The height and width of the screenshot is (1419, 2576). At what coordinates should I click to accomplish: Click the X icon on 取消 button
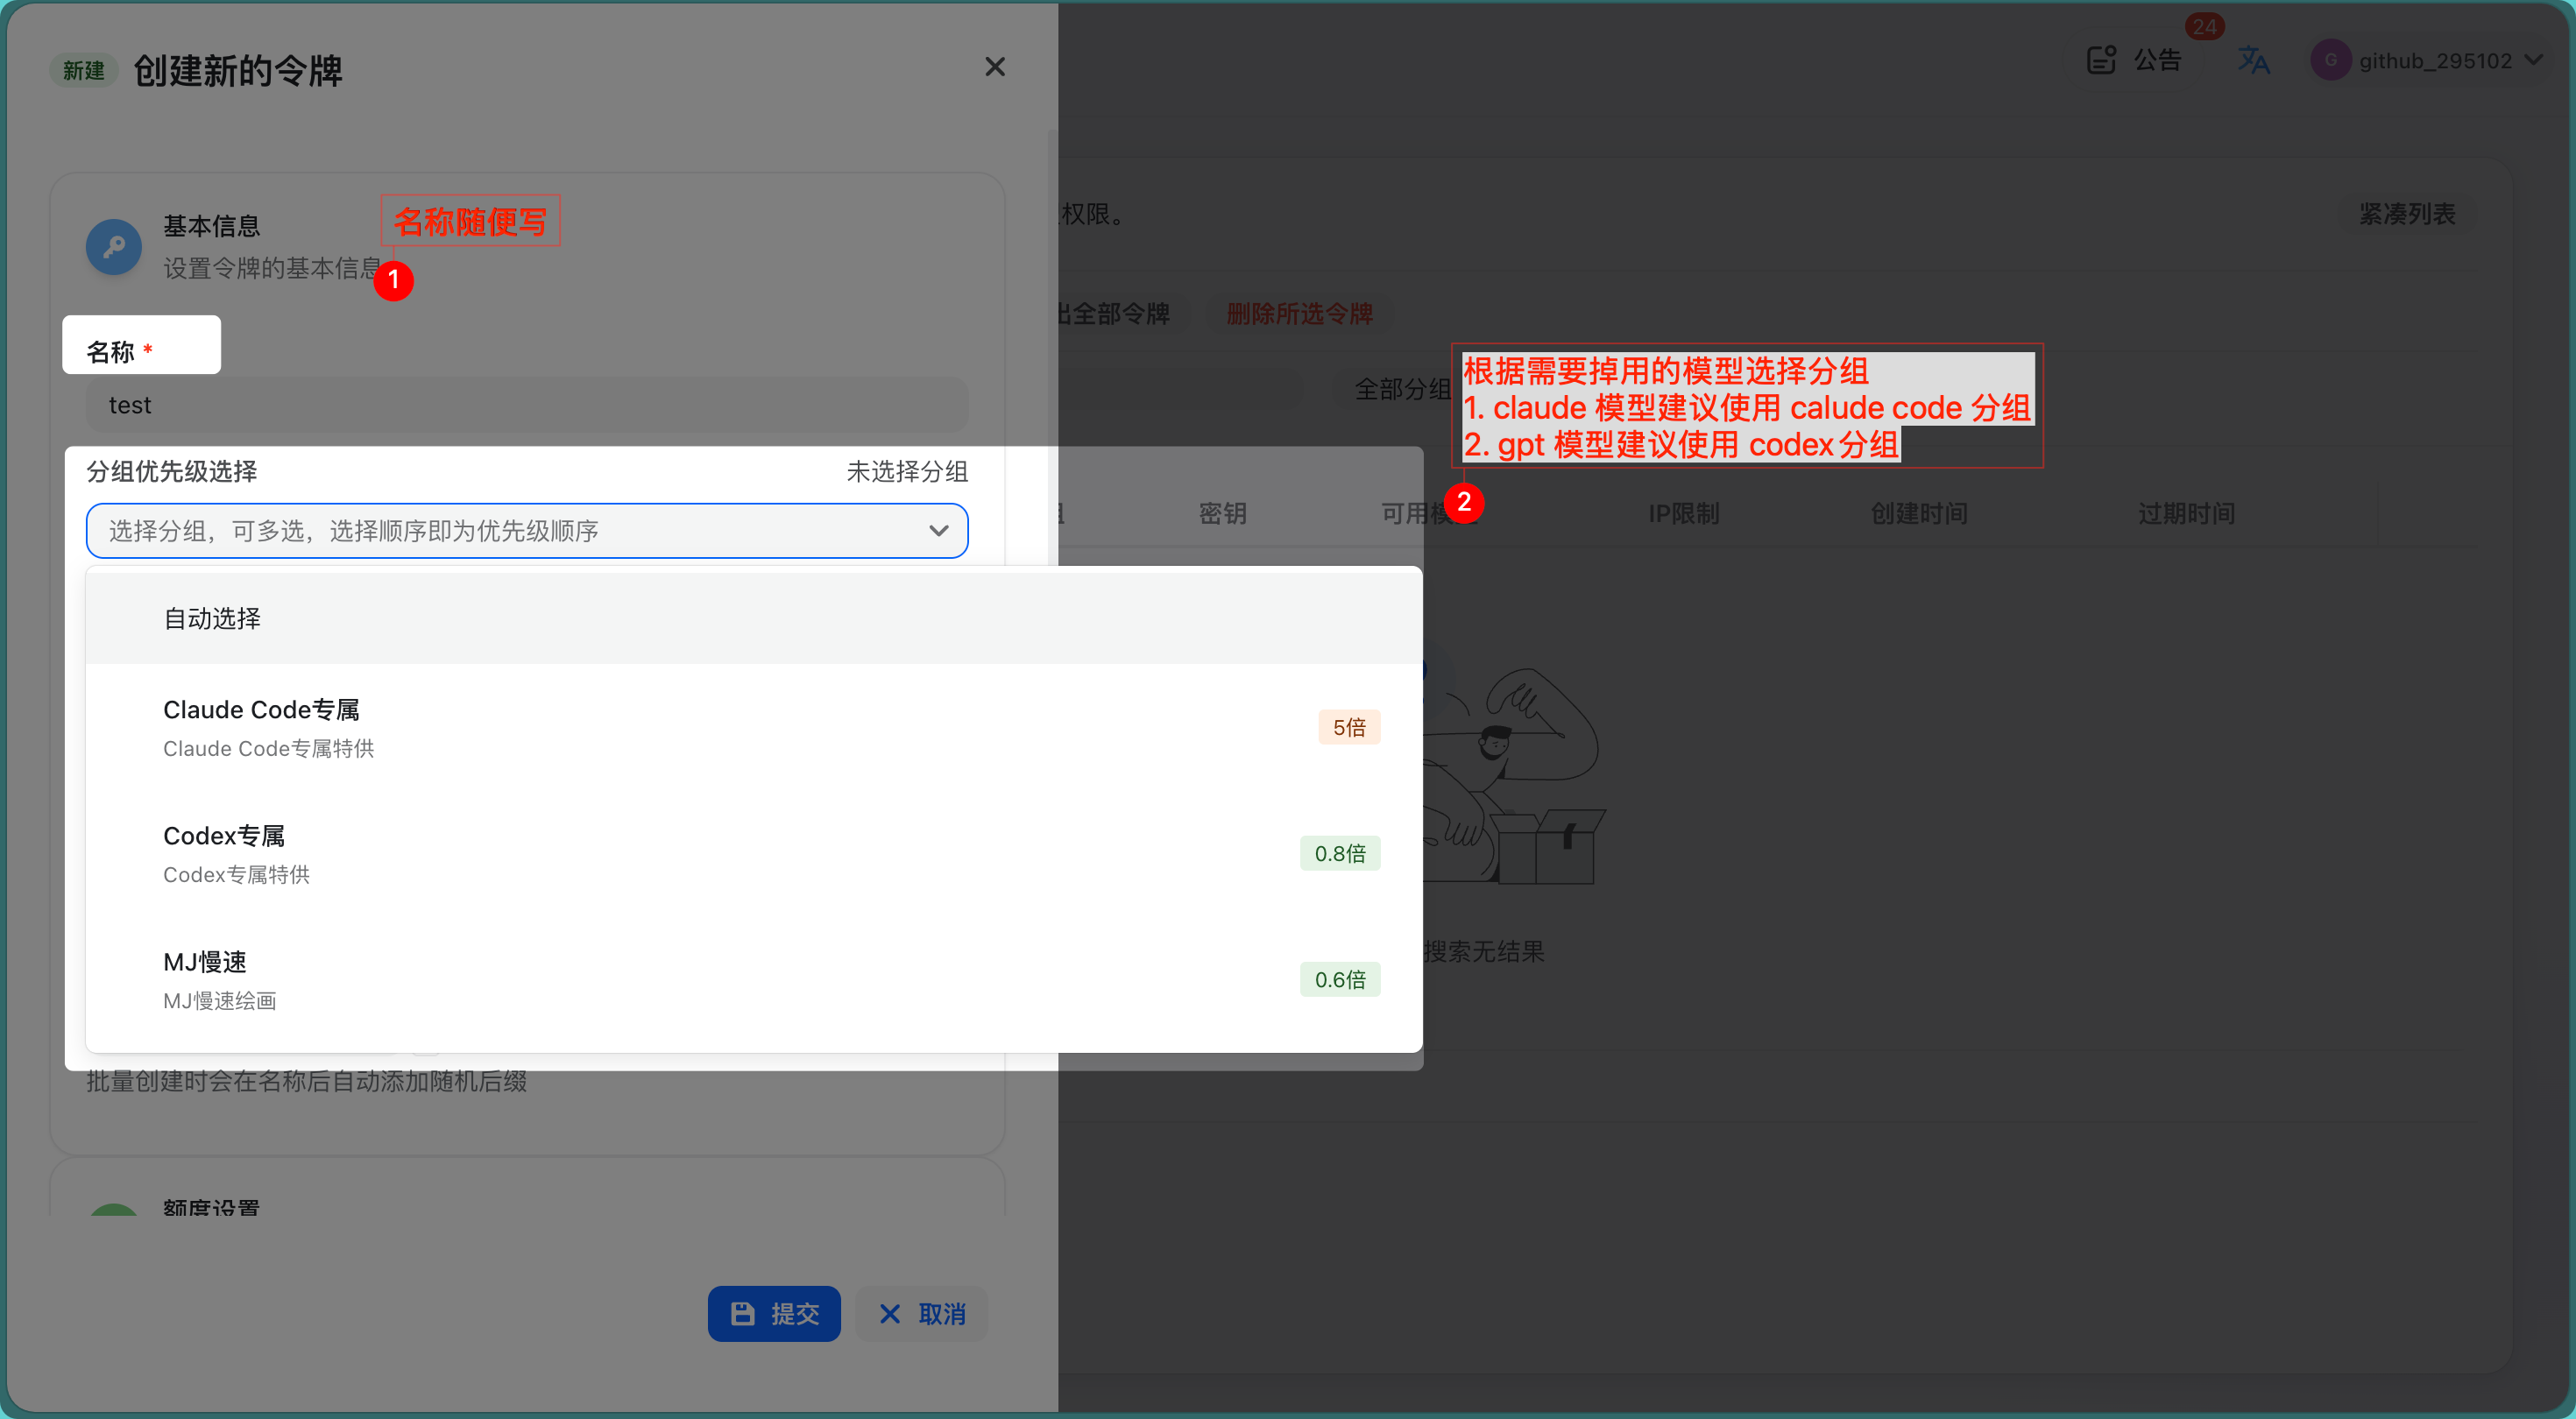tap(889, 1313)
